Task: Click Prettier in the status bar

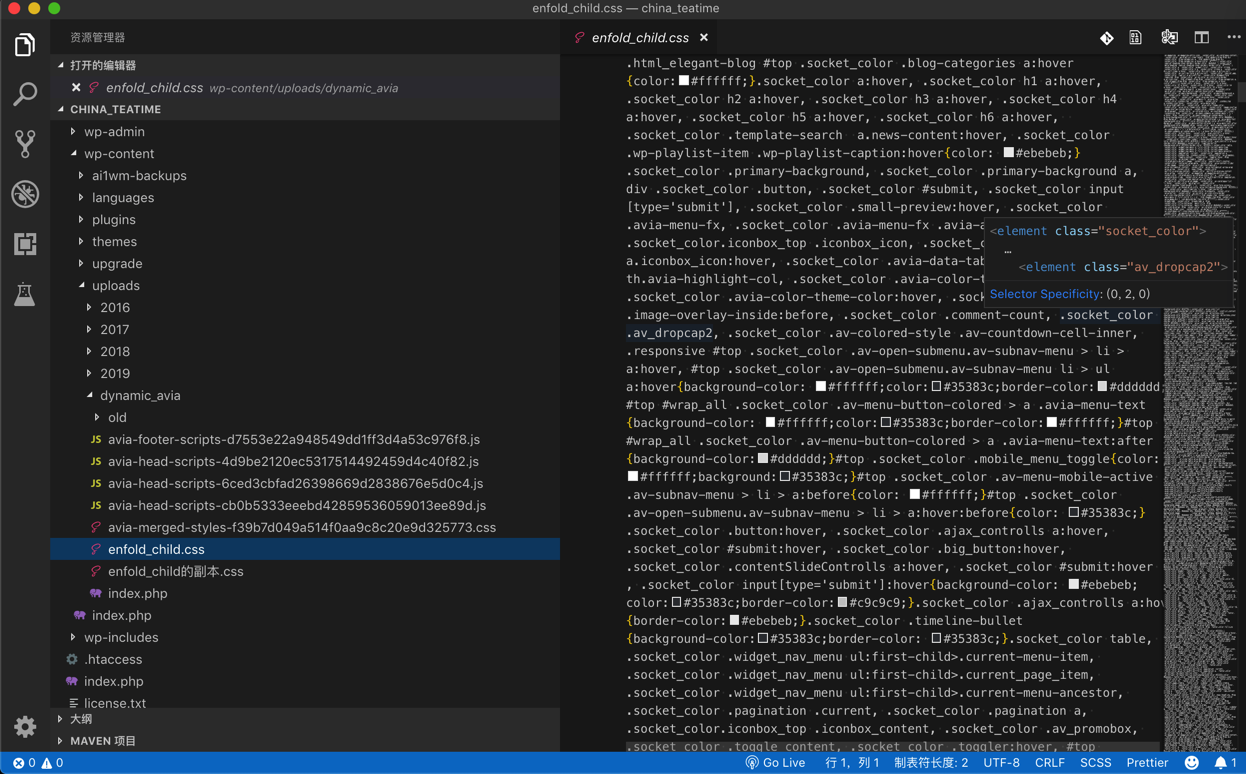Action: point(1147,763)
